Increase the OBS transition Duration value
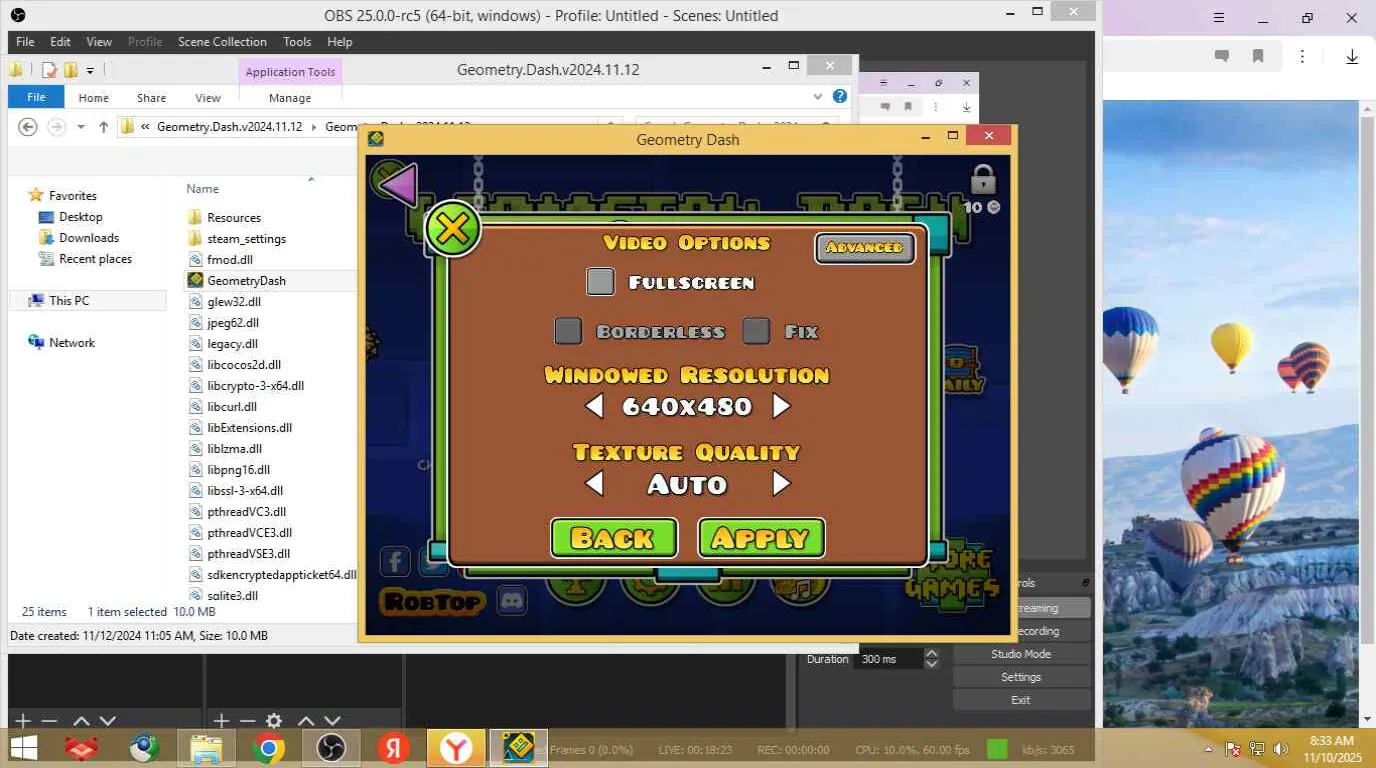 tap(932, 654)
